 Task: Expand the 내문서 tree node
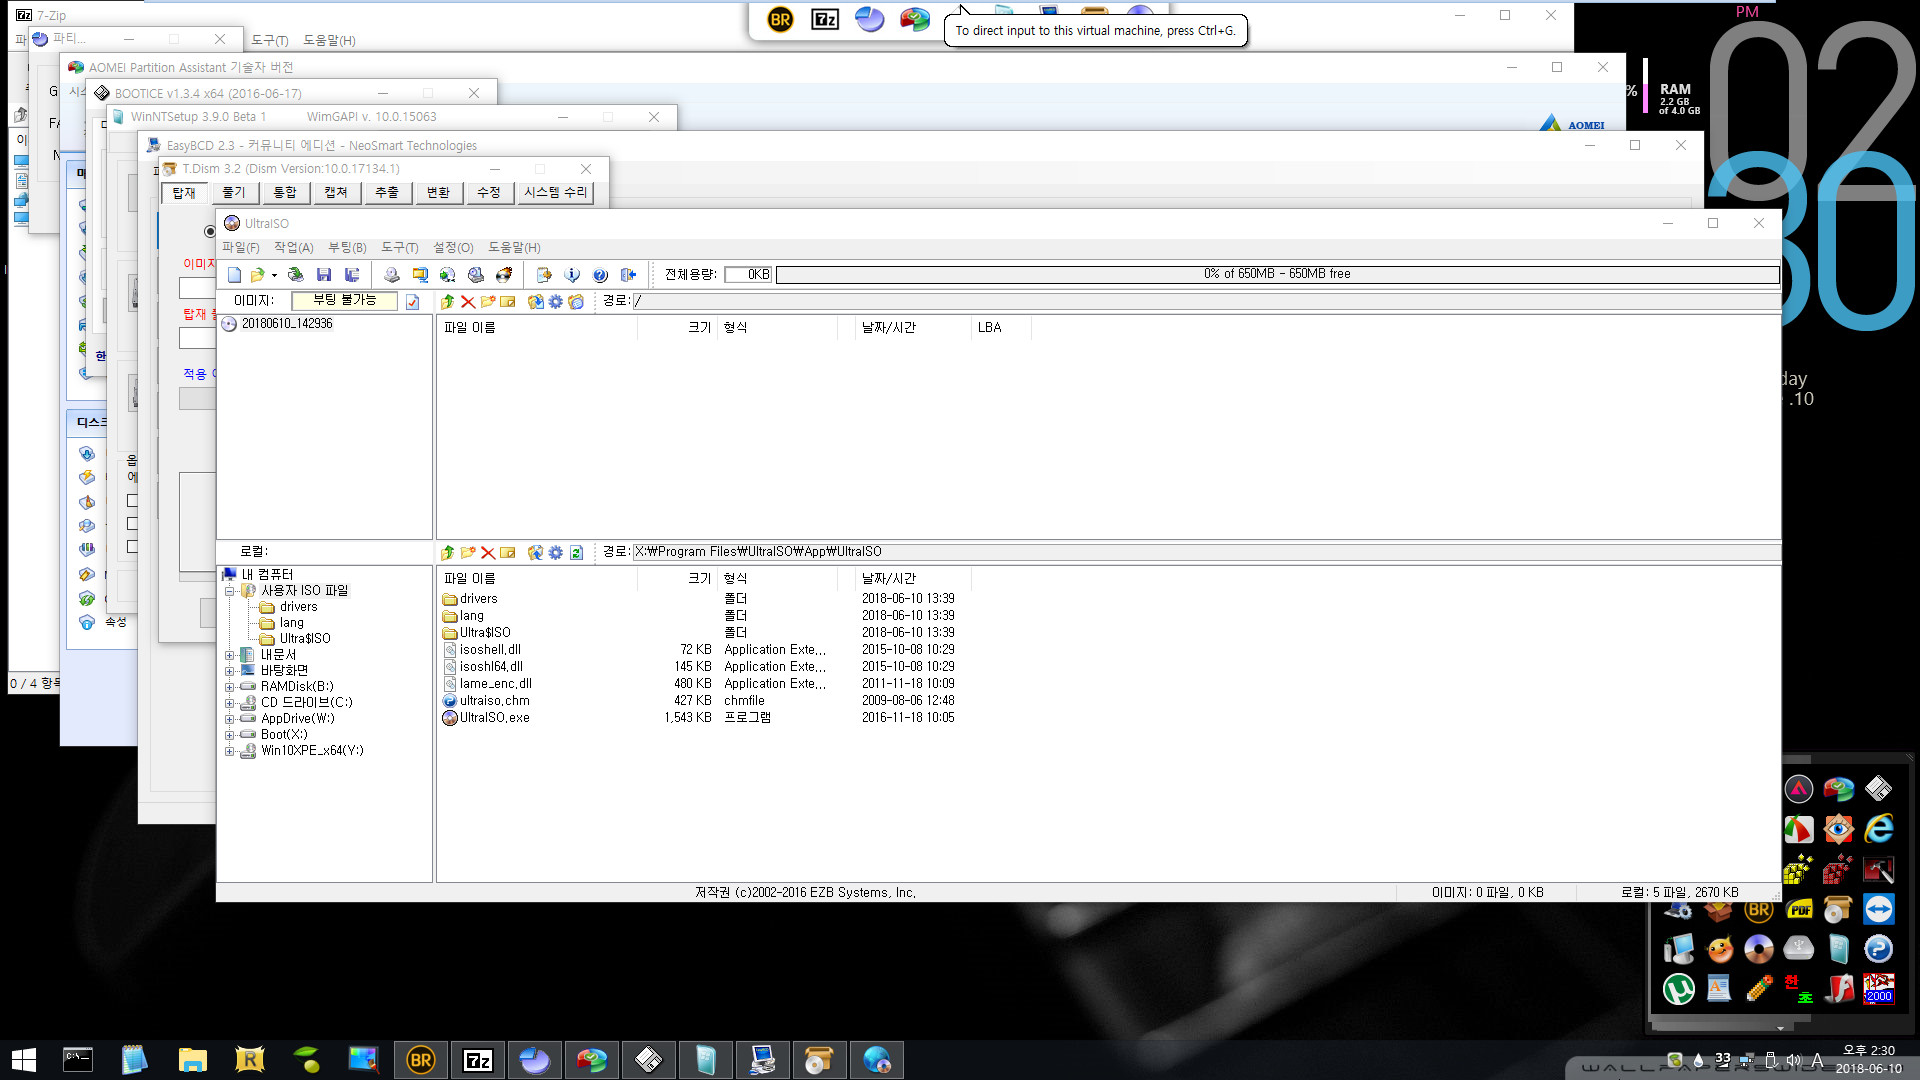pyautogui.click(x=229, y=655)
